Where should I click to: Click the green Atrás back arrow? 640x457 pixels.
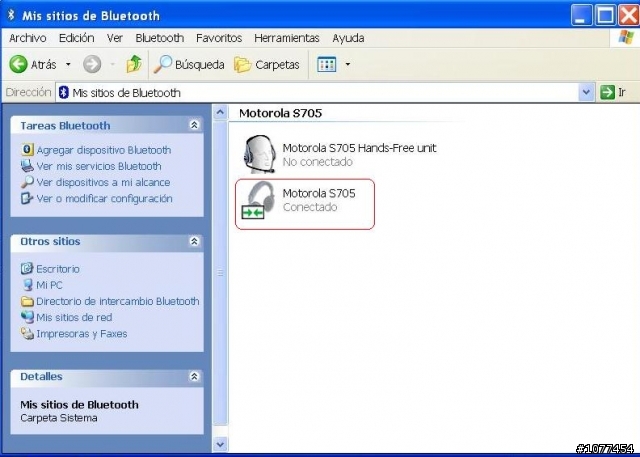[18, 64]
